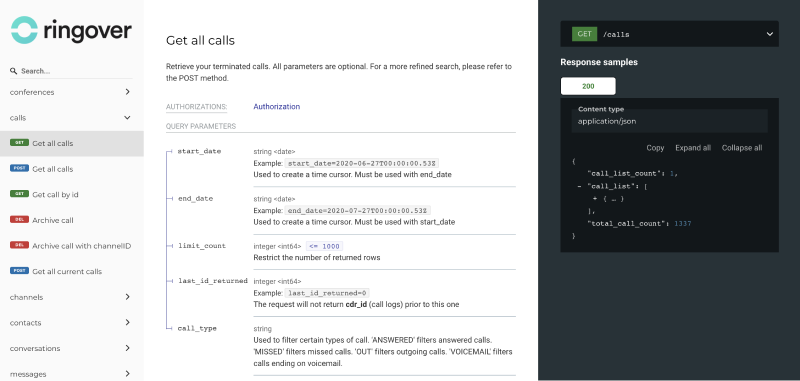Click the search magnifier icon
Image resolution: width=800 pixels, height=381 pixels.
(x=14, y=71)
